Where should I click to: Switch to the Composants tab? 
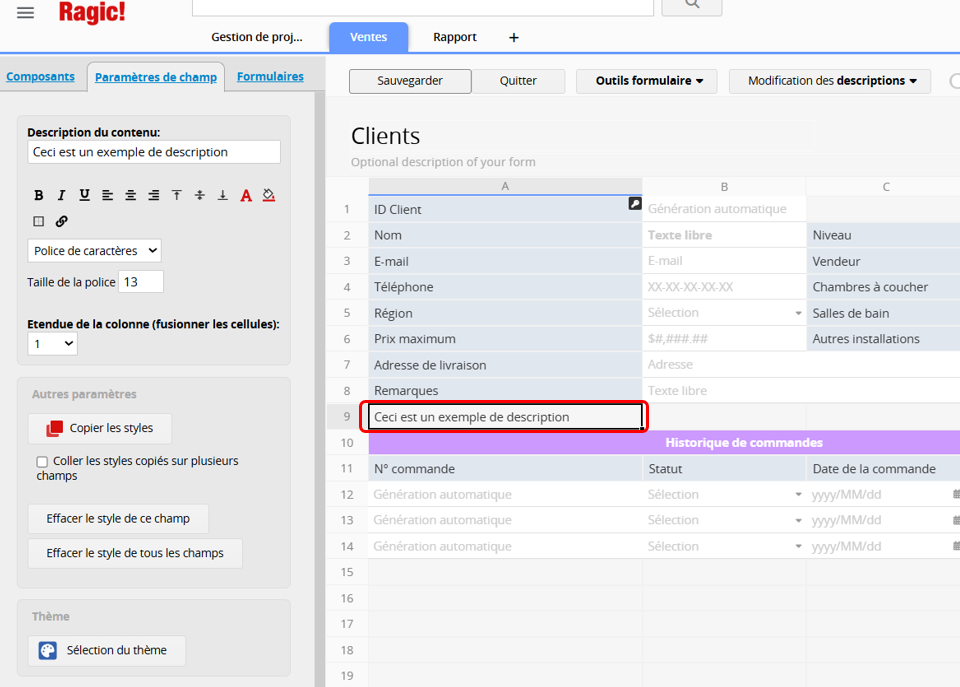tap(41, 76)
